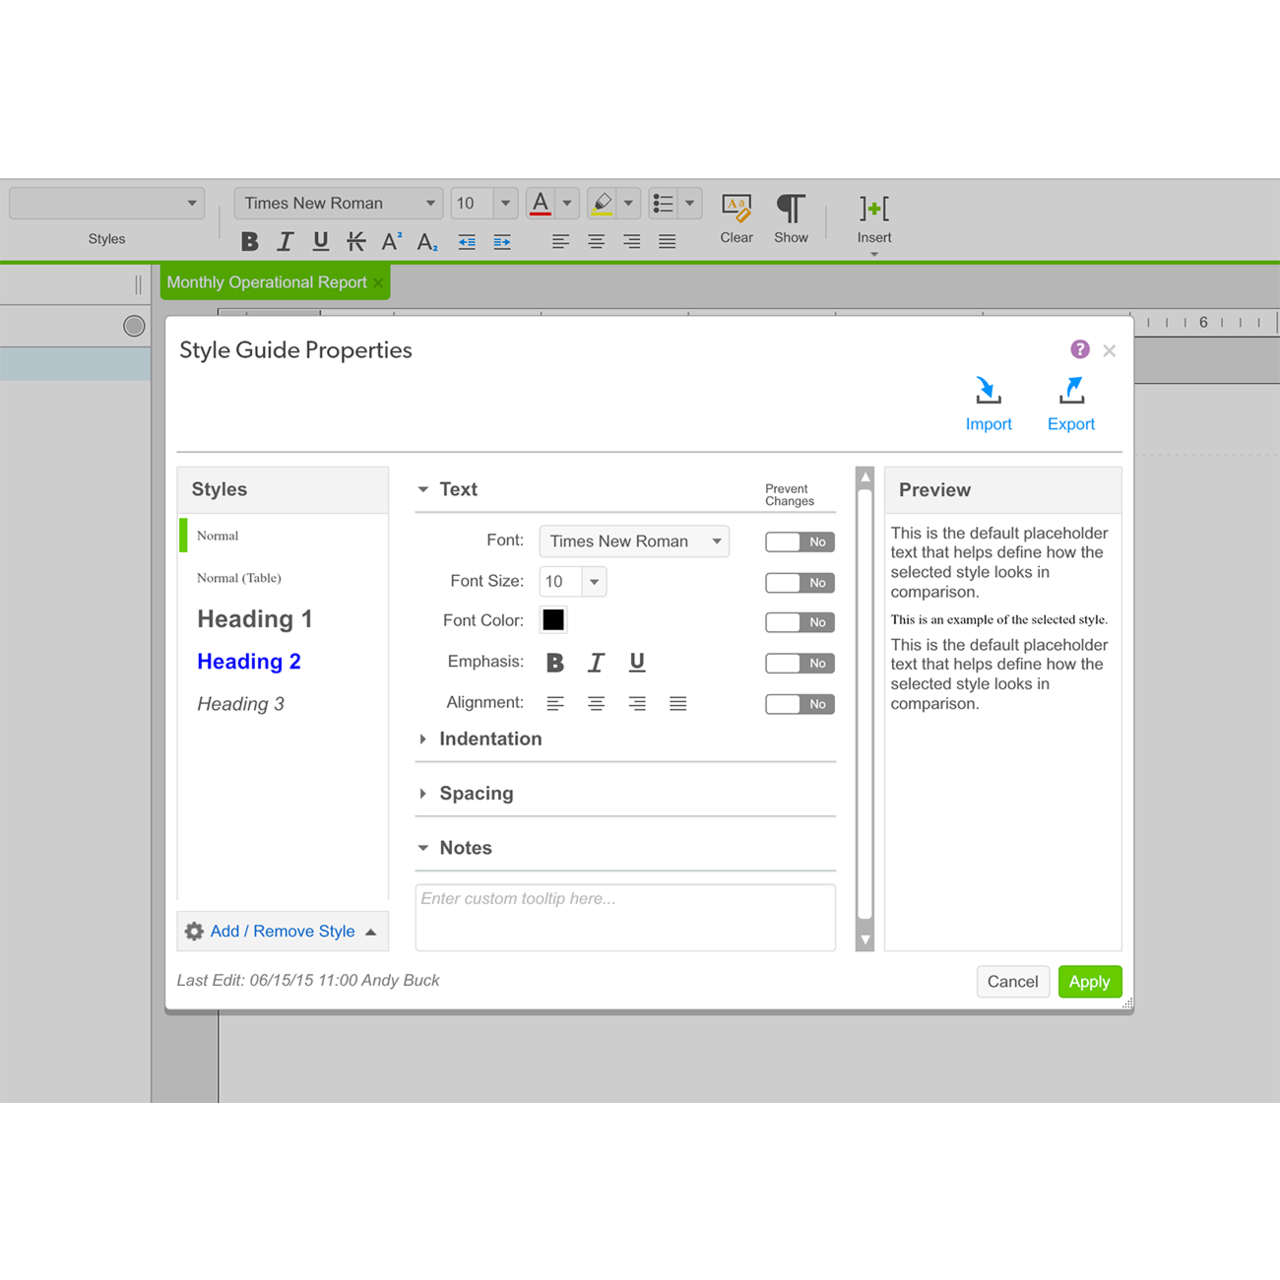Click the Import link
The height and width of the screenshot is (1280, 1280).
coord(988,401)
